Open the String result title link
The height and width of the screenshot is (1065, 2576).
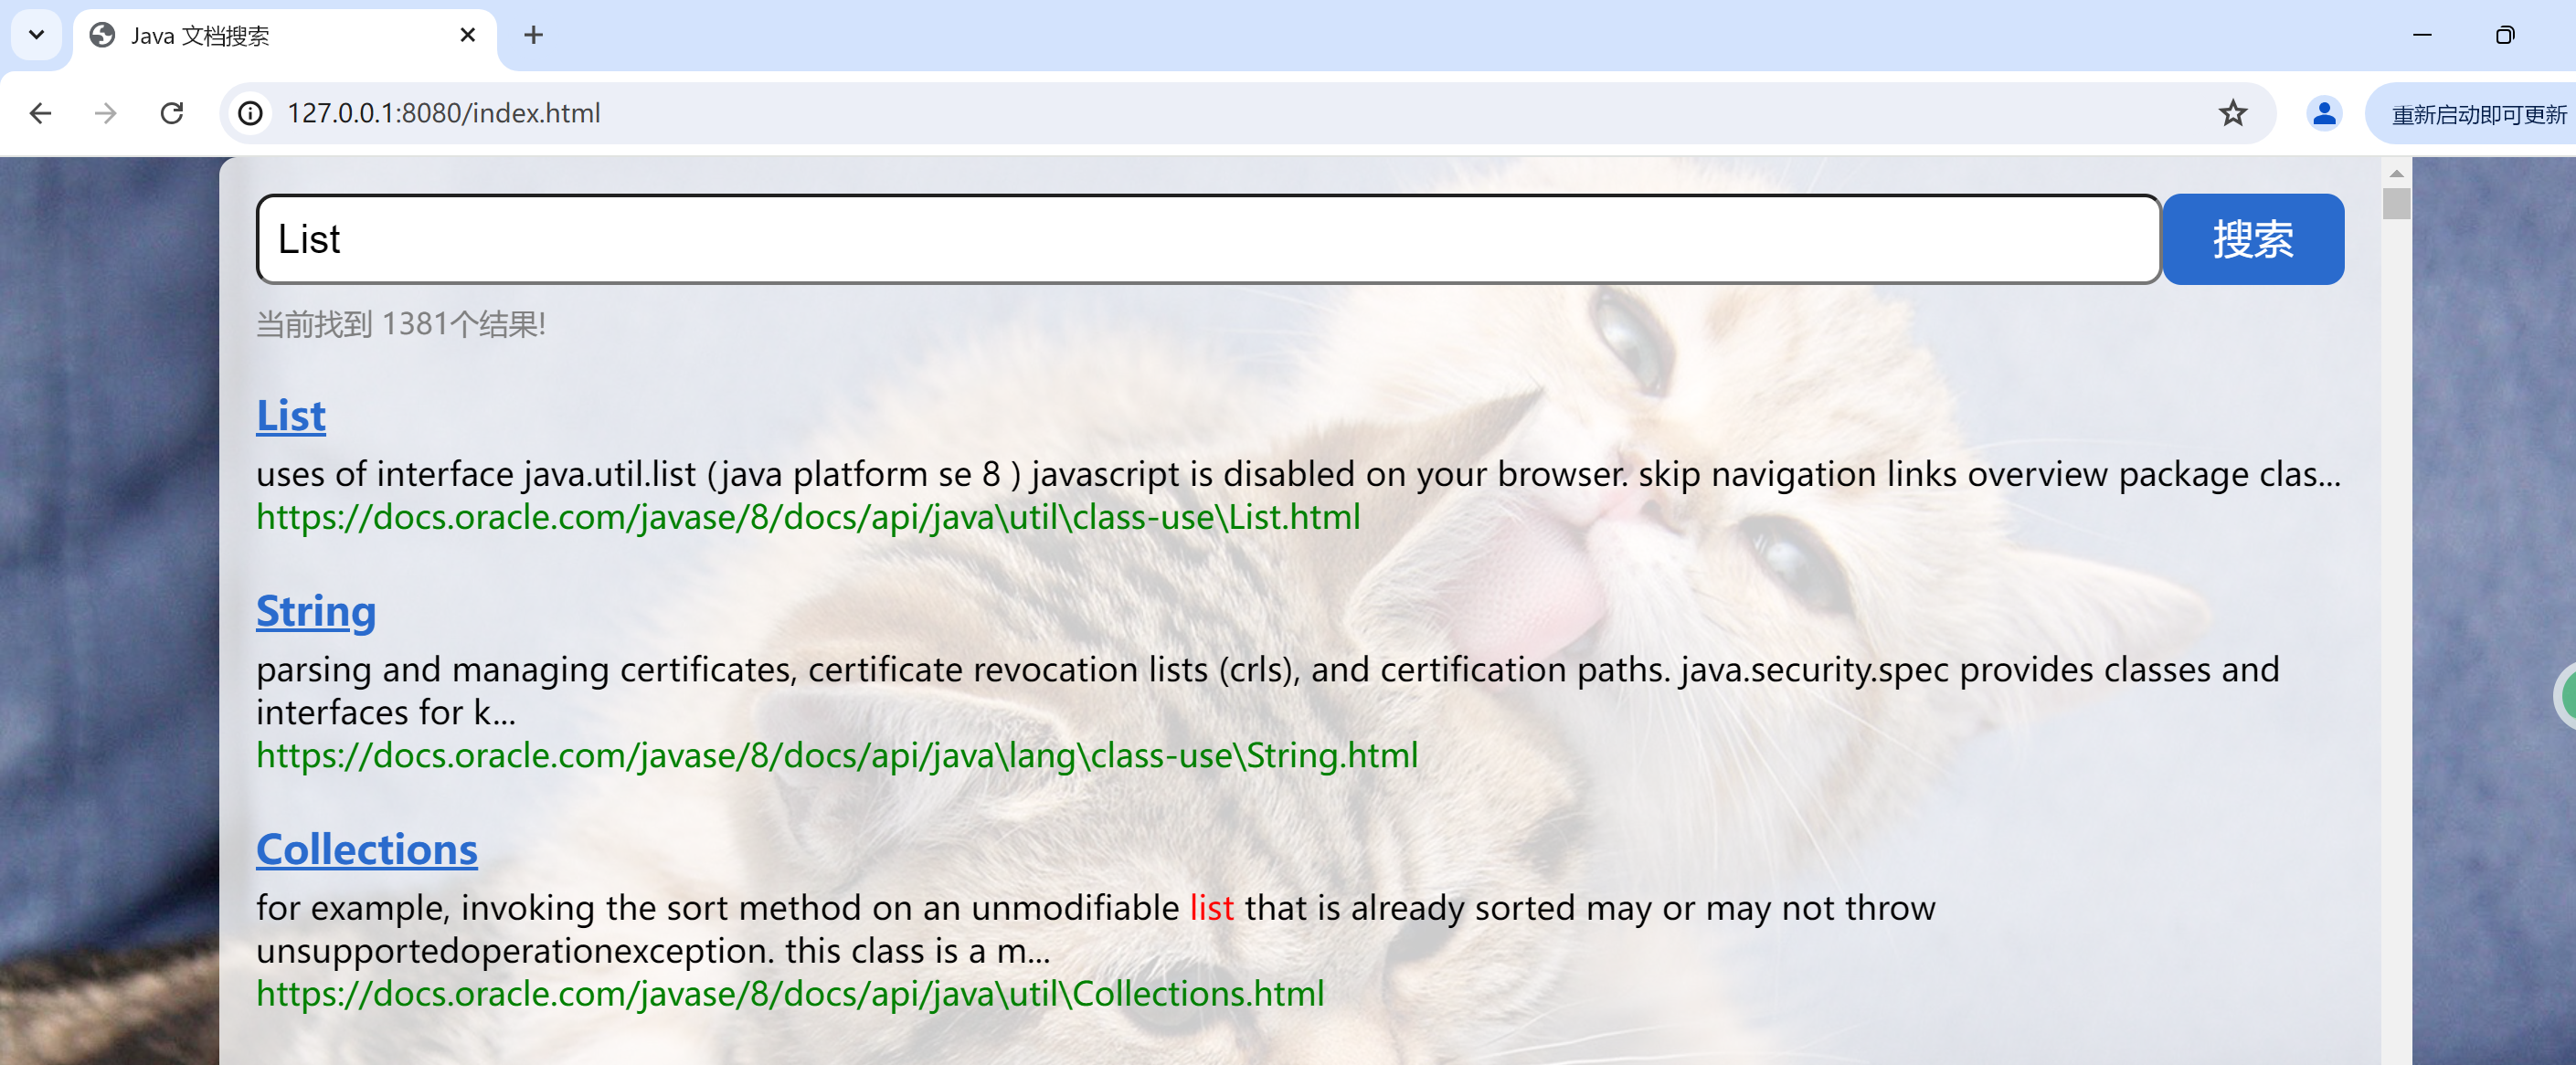click(316, 611)
